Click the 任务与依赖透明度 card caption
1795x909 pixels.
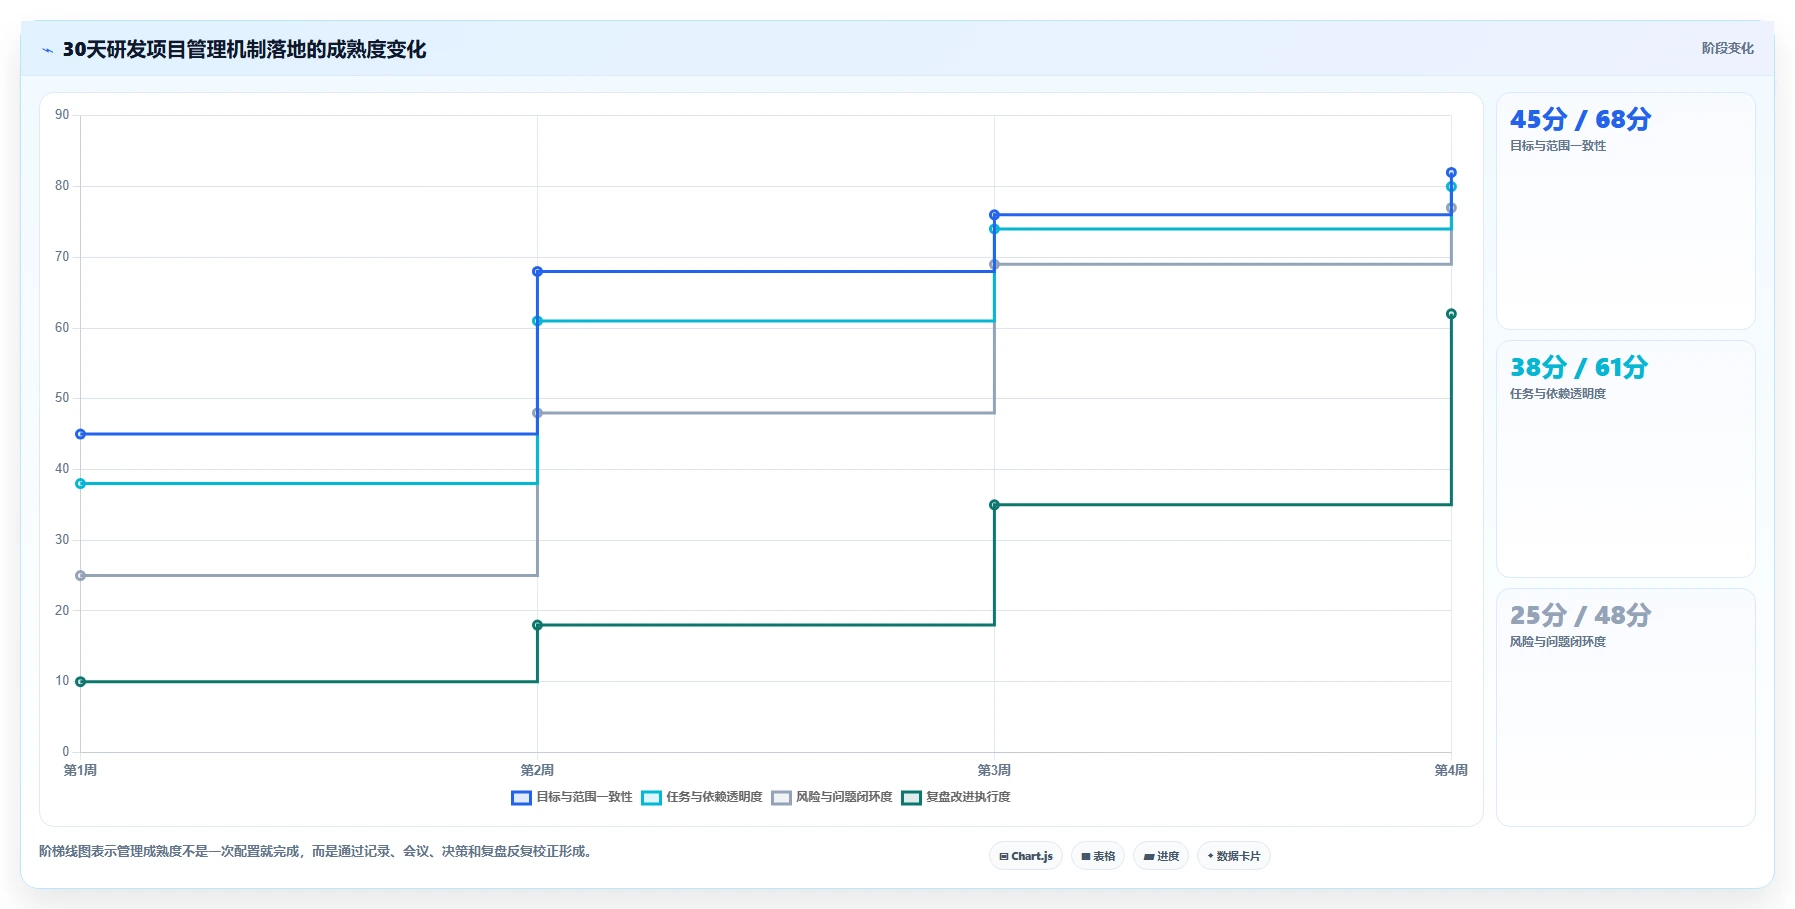[1558, 394]
